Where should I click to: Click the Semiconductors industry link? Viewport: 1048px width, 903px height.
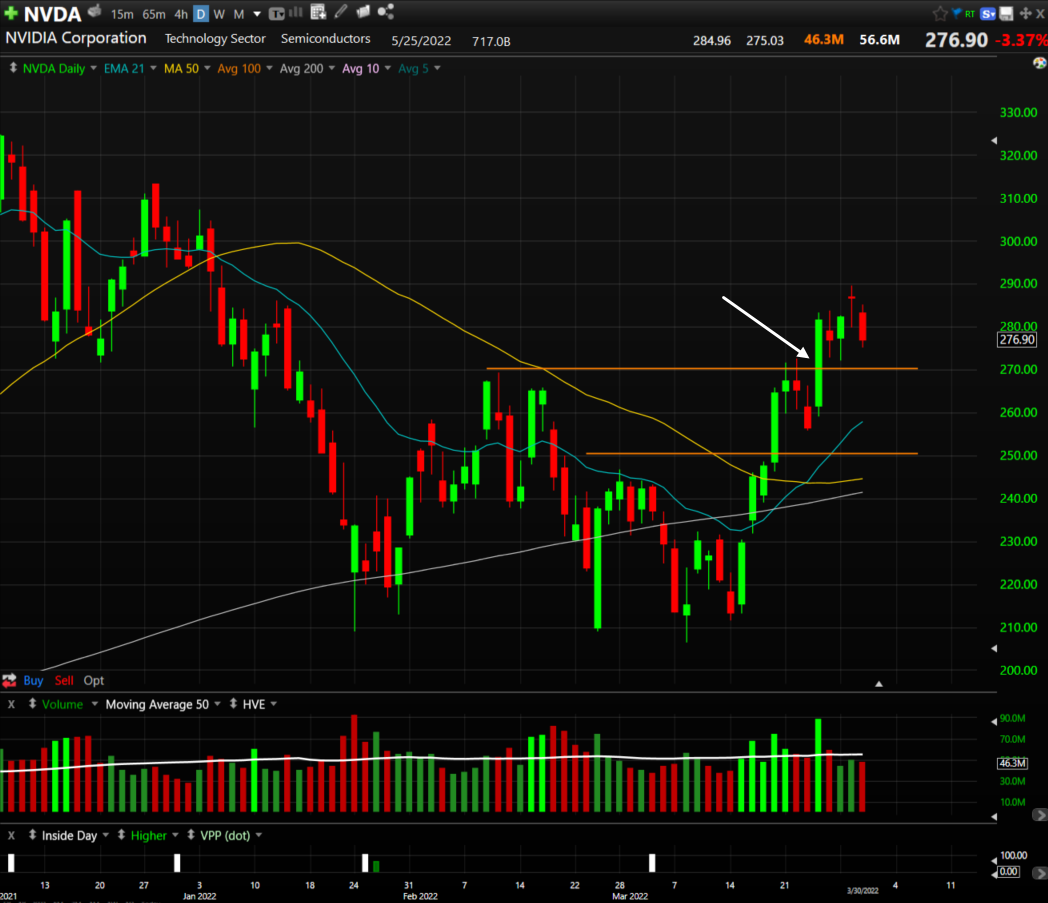click(x=325, y=39)
